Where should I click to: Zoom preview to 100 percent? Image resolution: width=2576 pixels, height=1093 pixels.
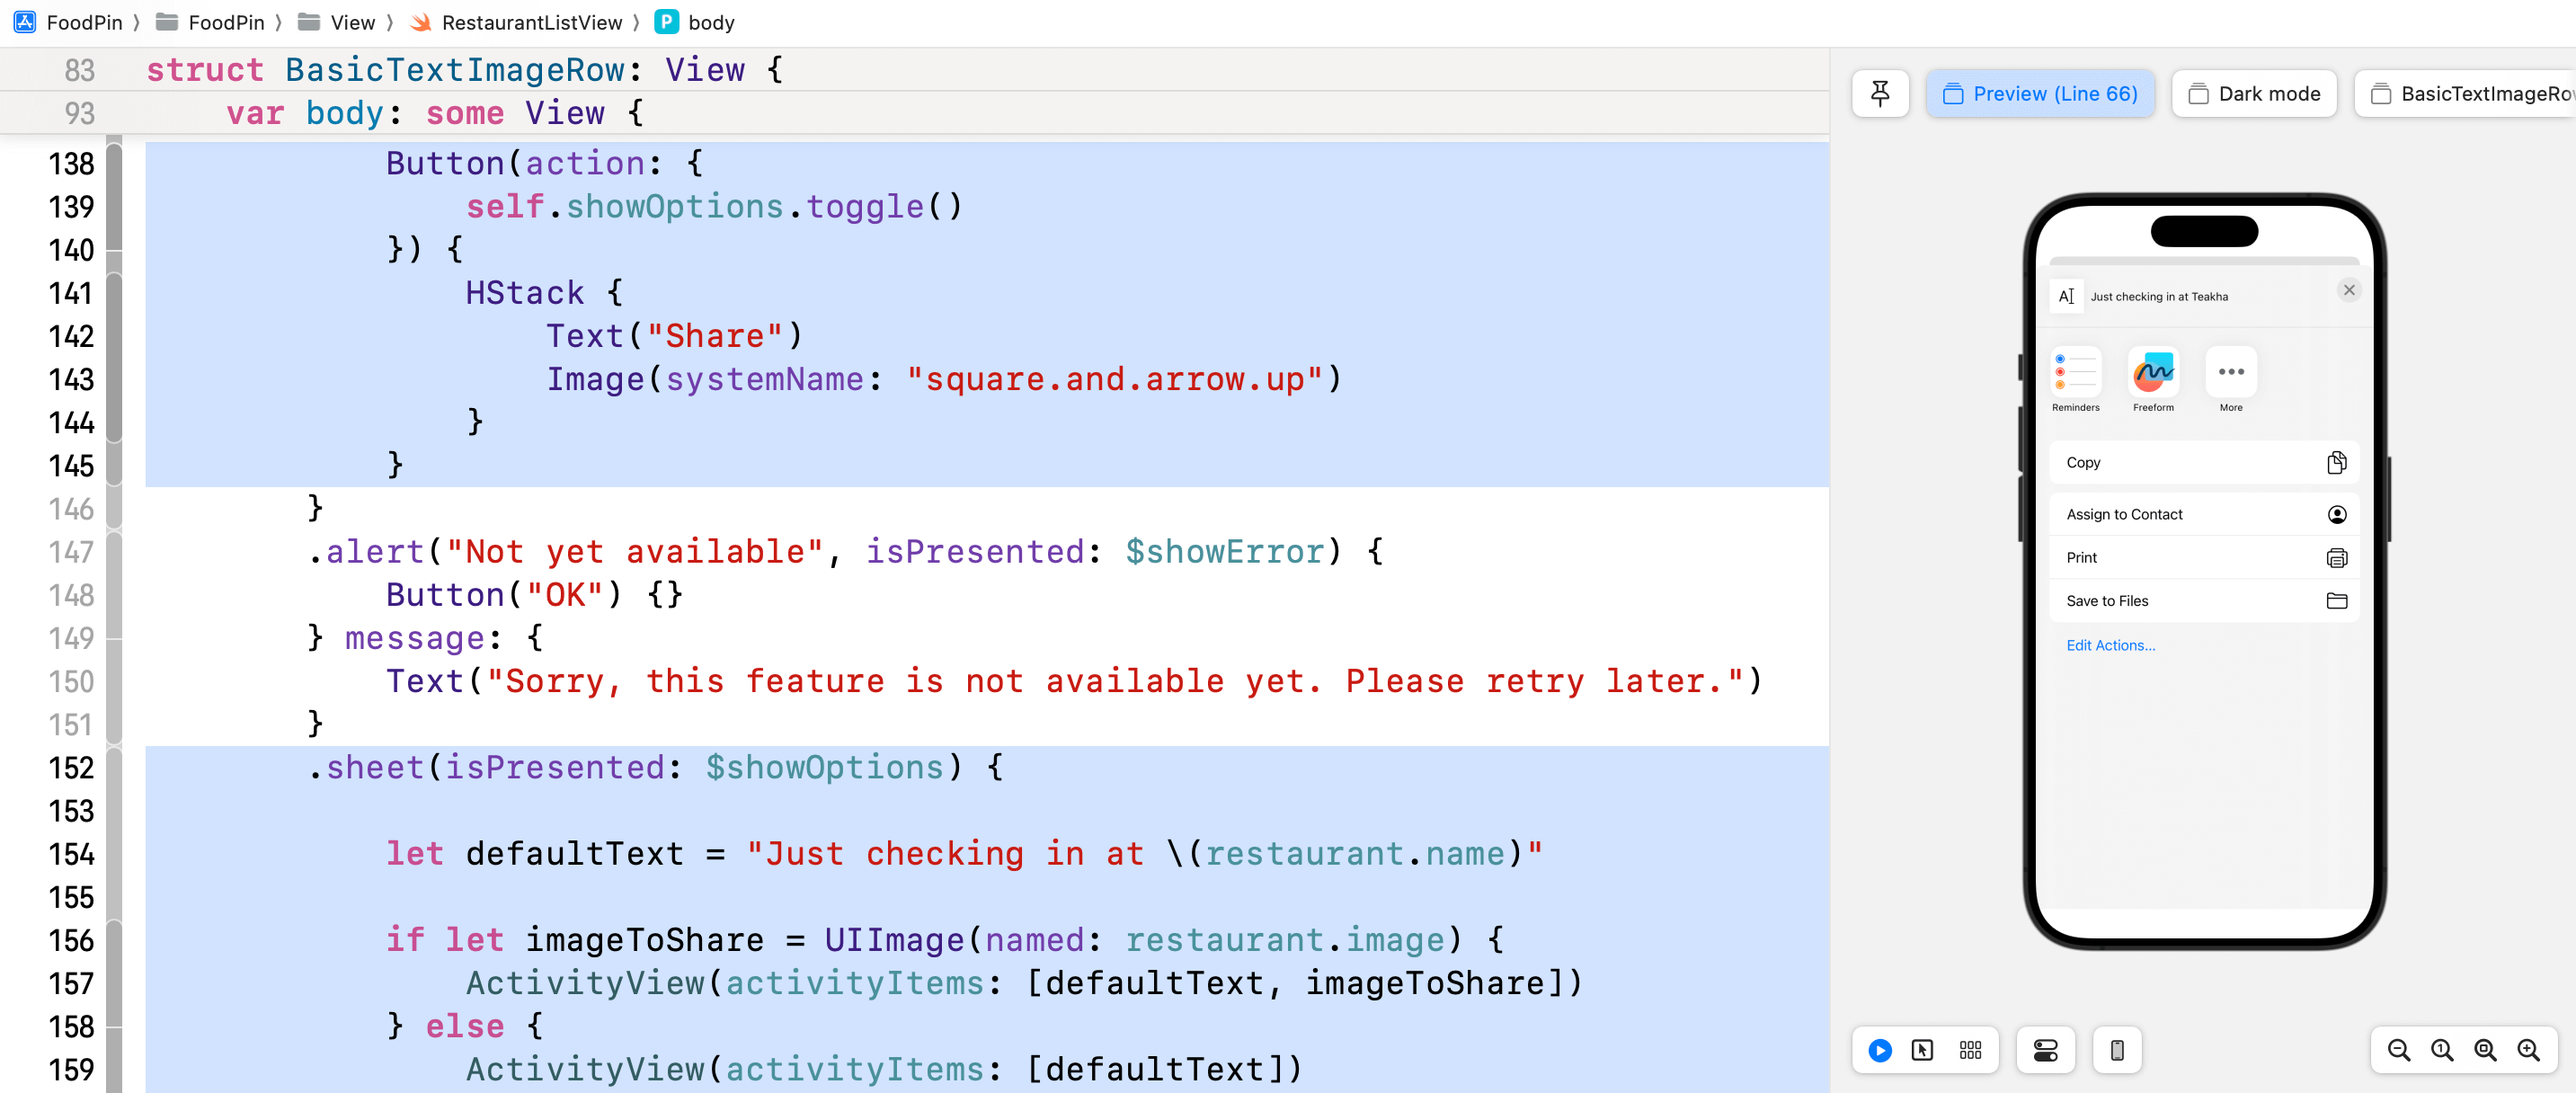coord(2441,1050)
